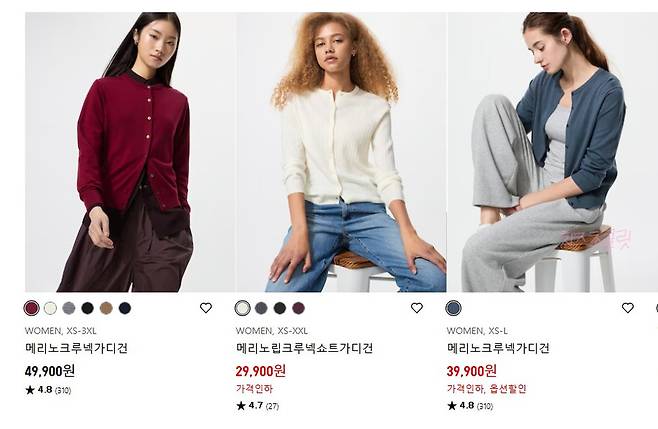Select blue swatch on third cardigan
The height and width of the screenshot is (429, 658).
[454, 308]
